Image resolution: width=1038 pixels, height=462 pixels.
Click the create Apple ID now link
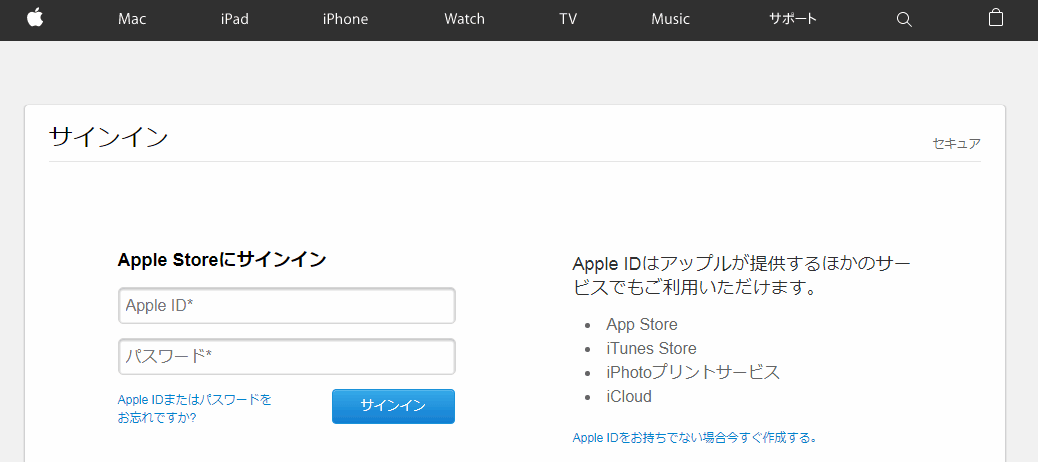695,438
